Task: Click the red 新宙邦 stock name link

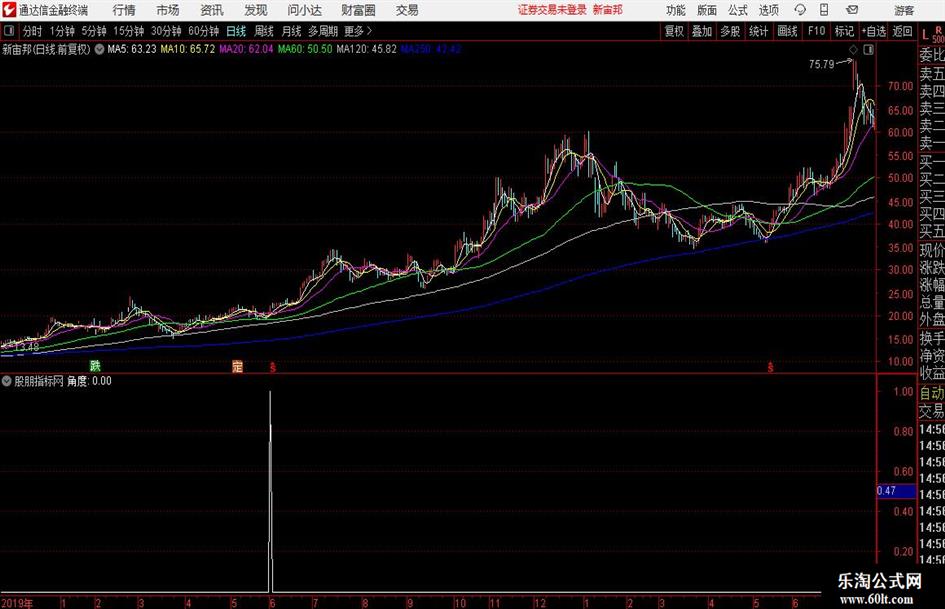Action: (x=608, y=10)
